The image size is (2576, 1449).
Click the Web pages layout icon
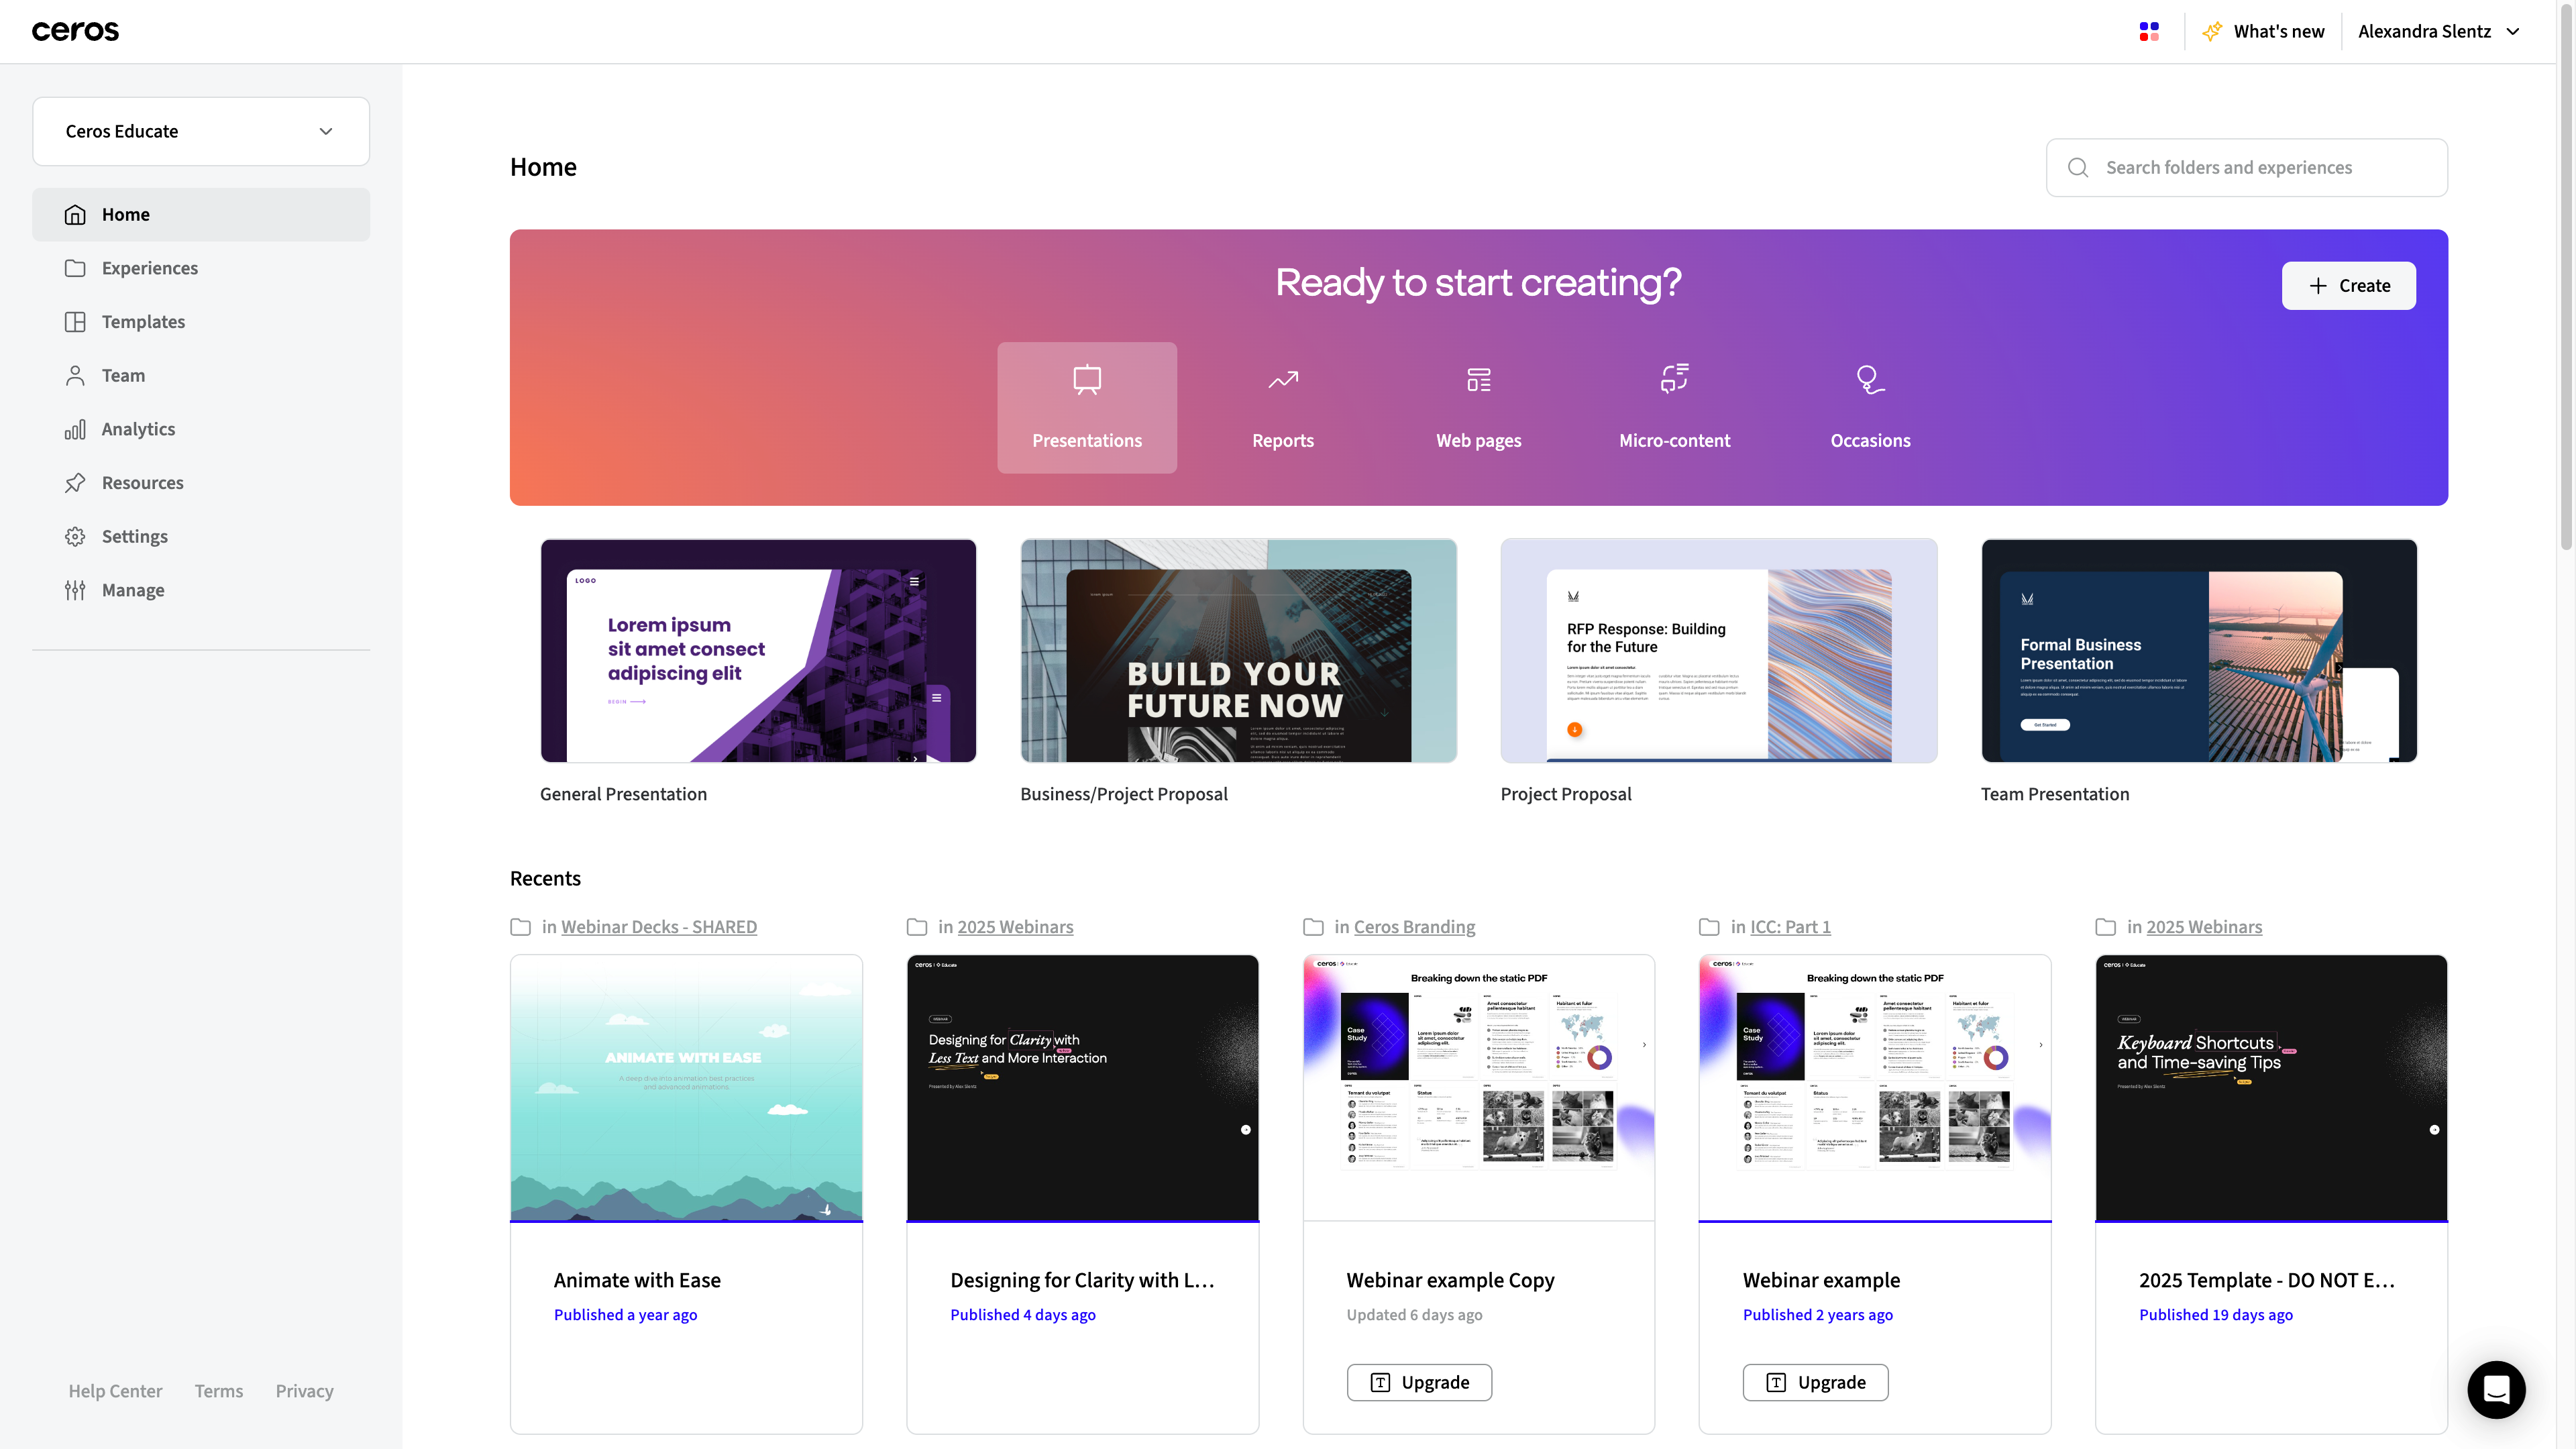(1479, 380)
